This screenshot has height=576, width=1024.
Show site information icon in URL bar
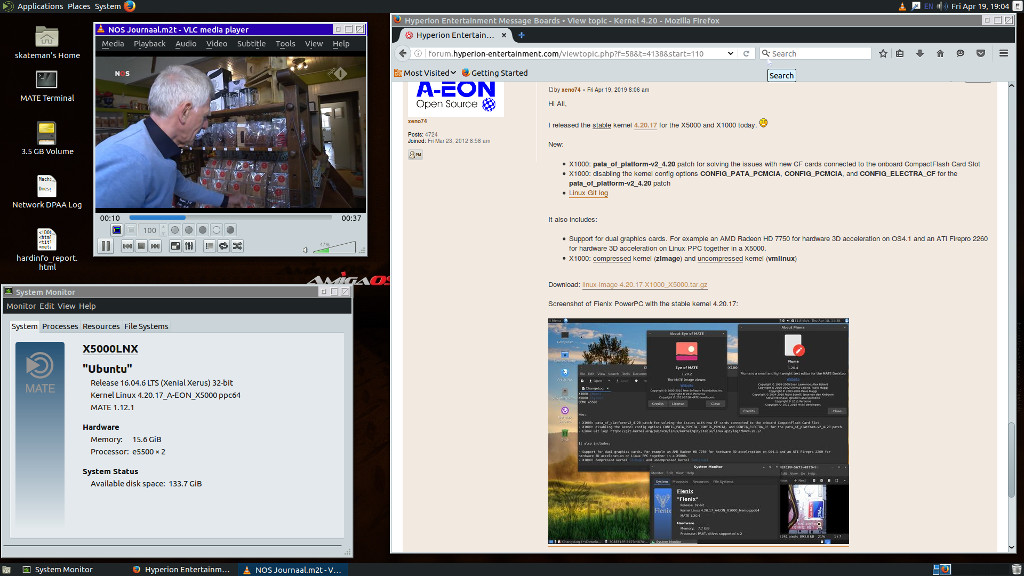(419, 54)
